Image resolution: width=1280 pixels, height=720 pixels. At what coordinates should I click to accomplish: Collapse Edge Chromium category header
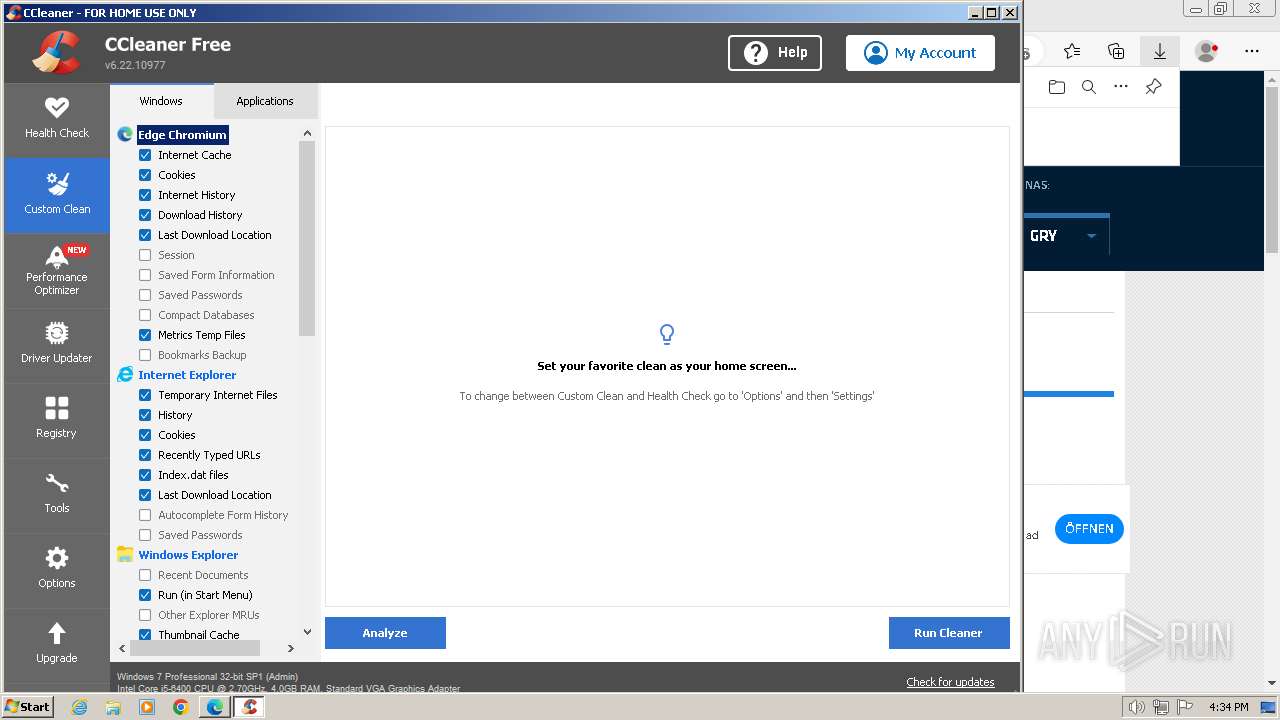tap(182, 135)
